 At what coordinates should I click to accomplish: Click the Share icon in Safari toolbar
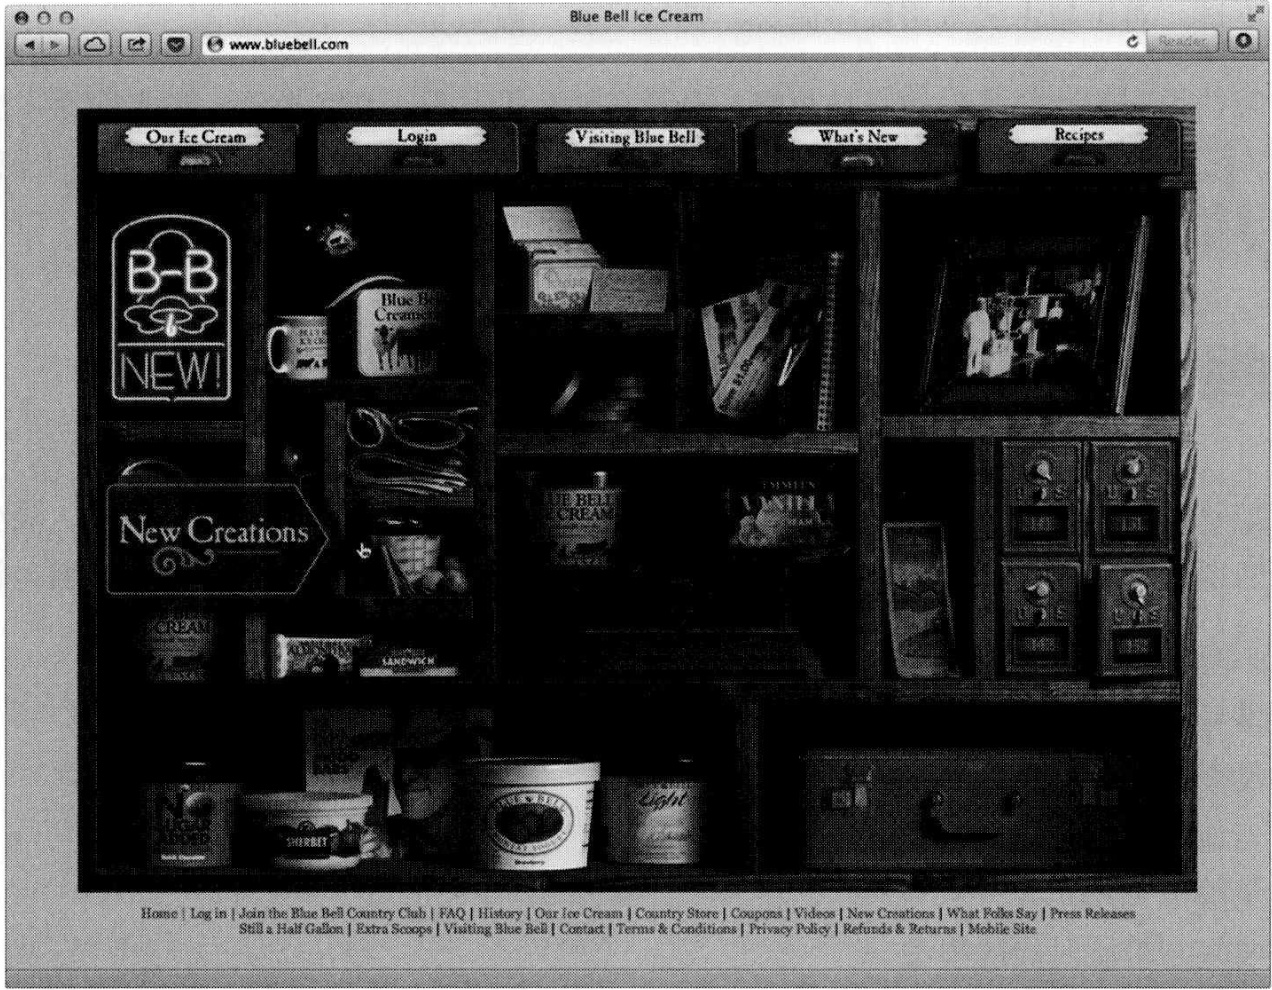pos(135,44)
